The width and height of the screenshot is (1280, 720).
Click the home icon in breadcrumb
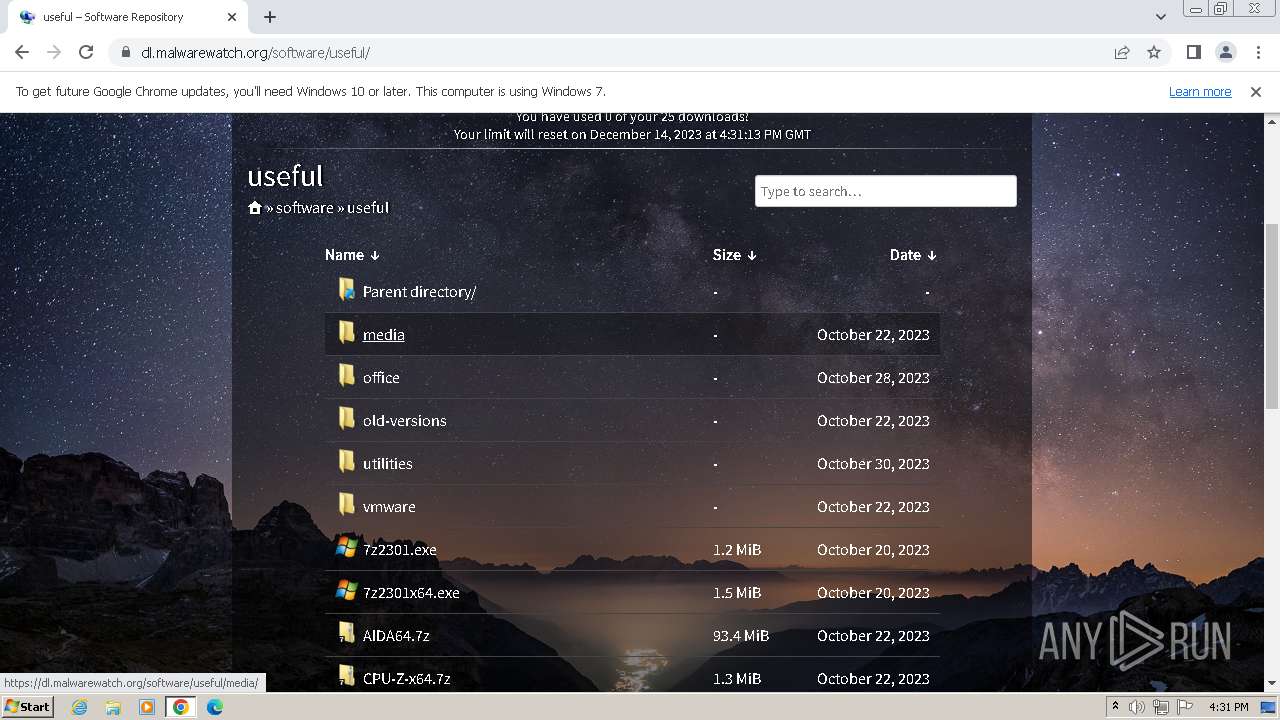(255, 208)
